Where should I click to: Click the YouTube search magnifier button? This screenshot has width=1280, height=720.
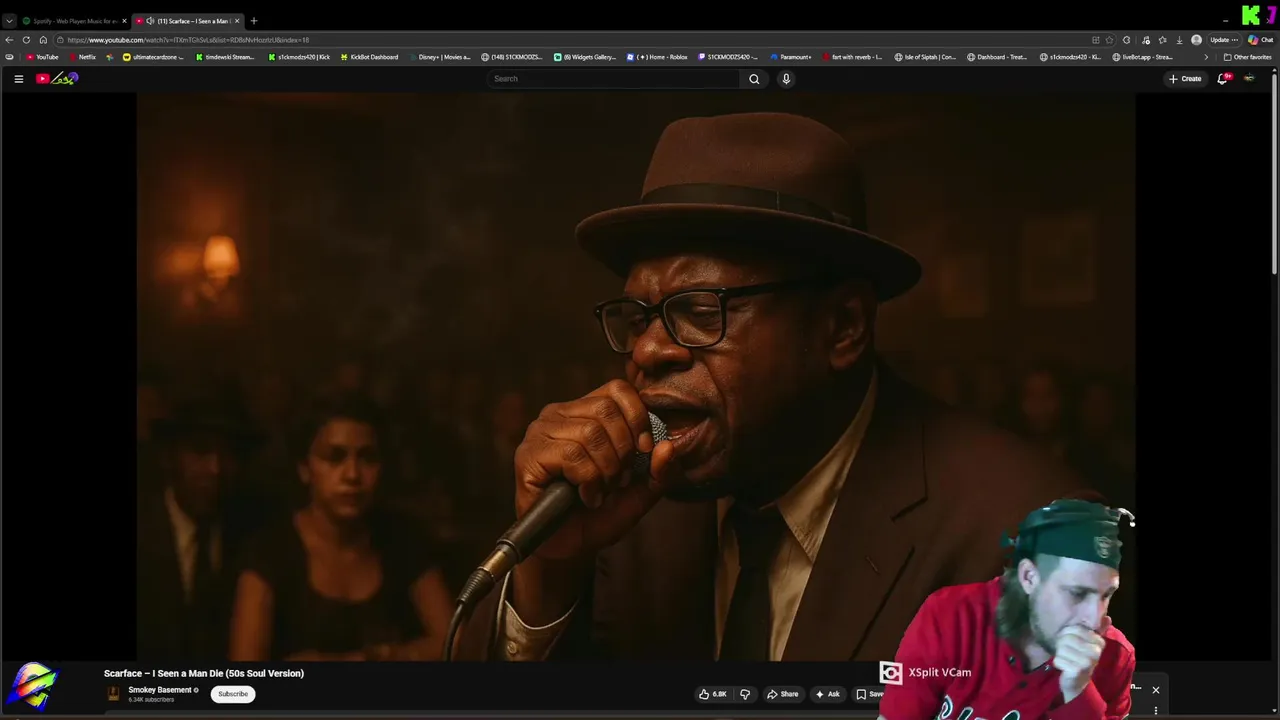tap(754, 79)
